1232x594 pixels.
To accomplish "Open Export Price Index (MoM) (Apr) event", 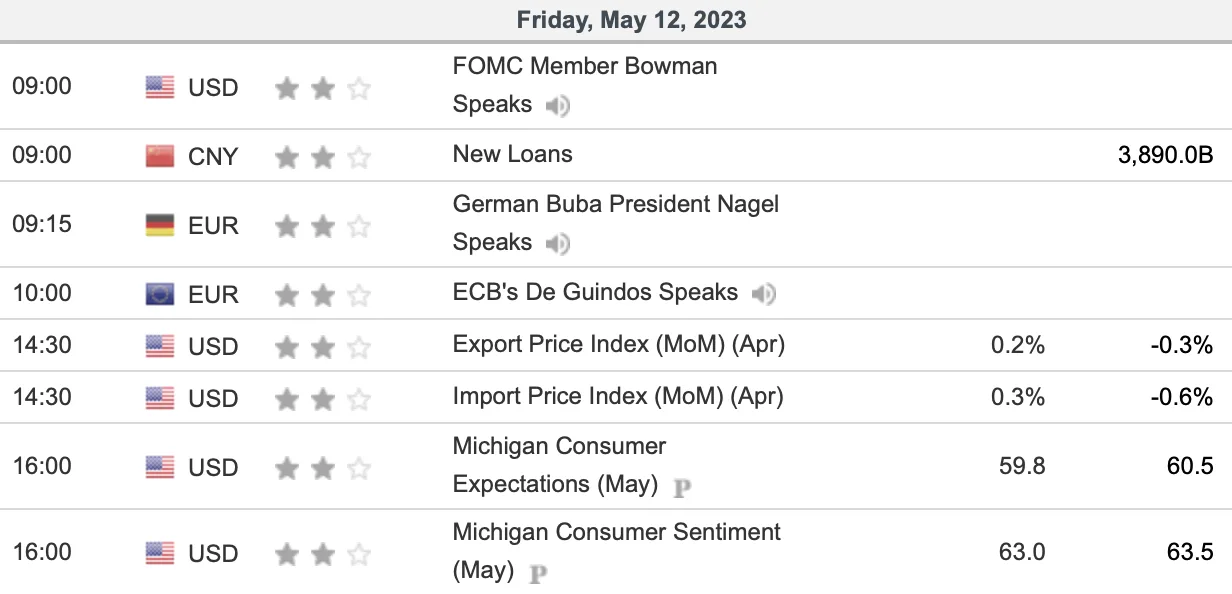I will (619, 345).
